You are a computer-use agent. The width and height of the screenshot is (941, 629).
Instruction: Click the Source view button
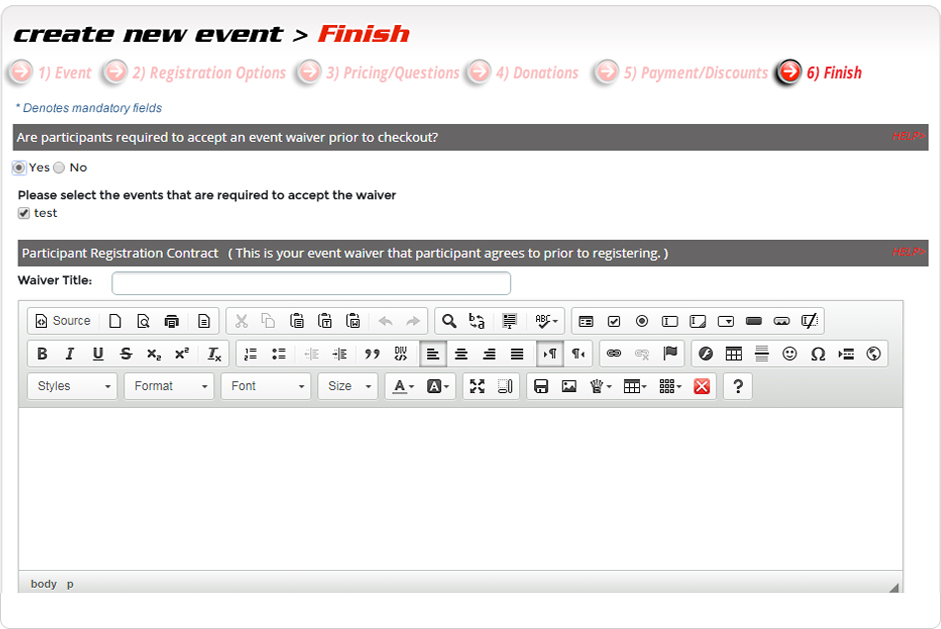point(63,321)
